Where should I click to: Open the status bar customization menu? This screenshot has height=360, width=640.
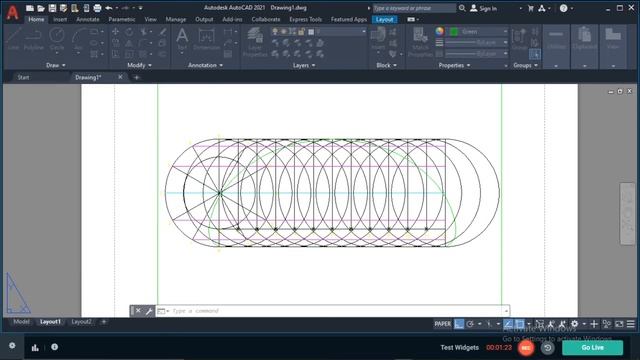631,324
